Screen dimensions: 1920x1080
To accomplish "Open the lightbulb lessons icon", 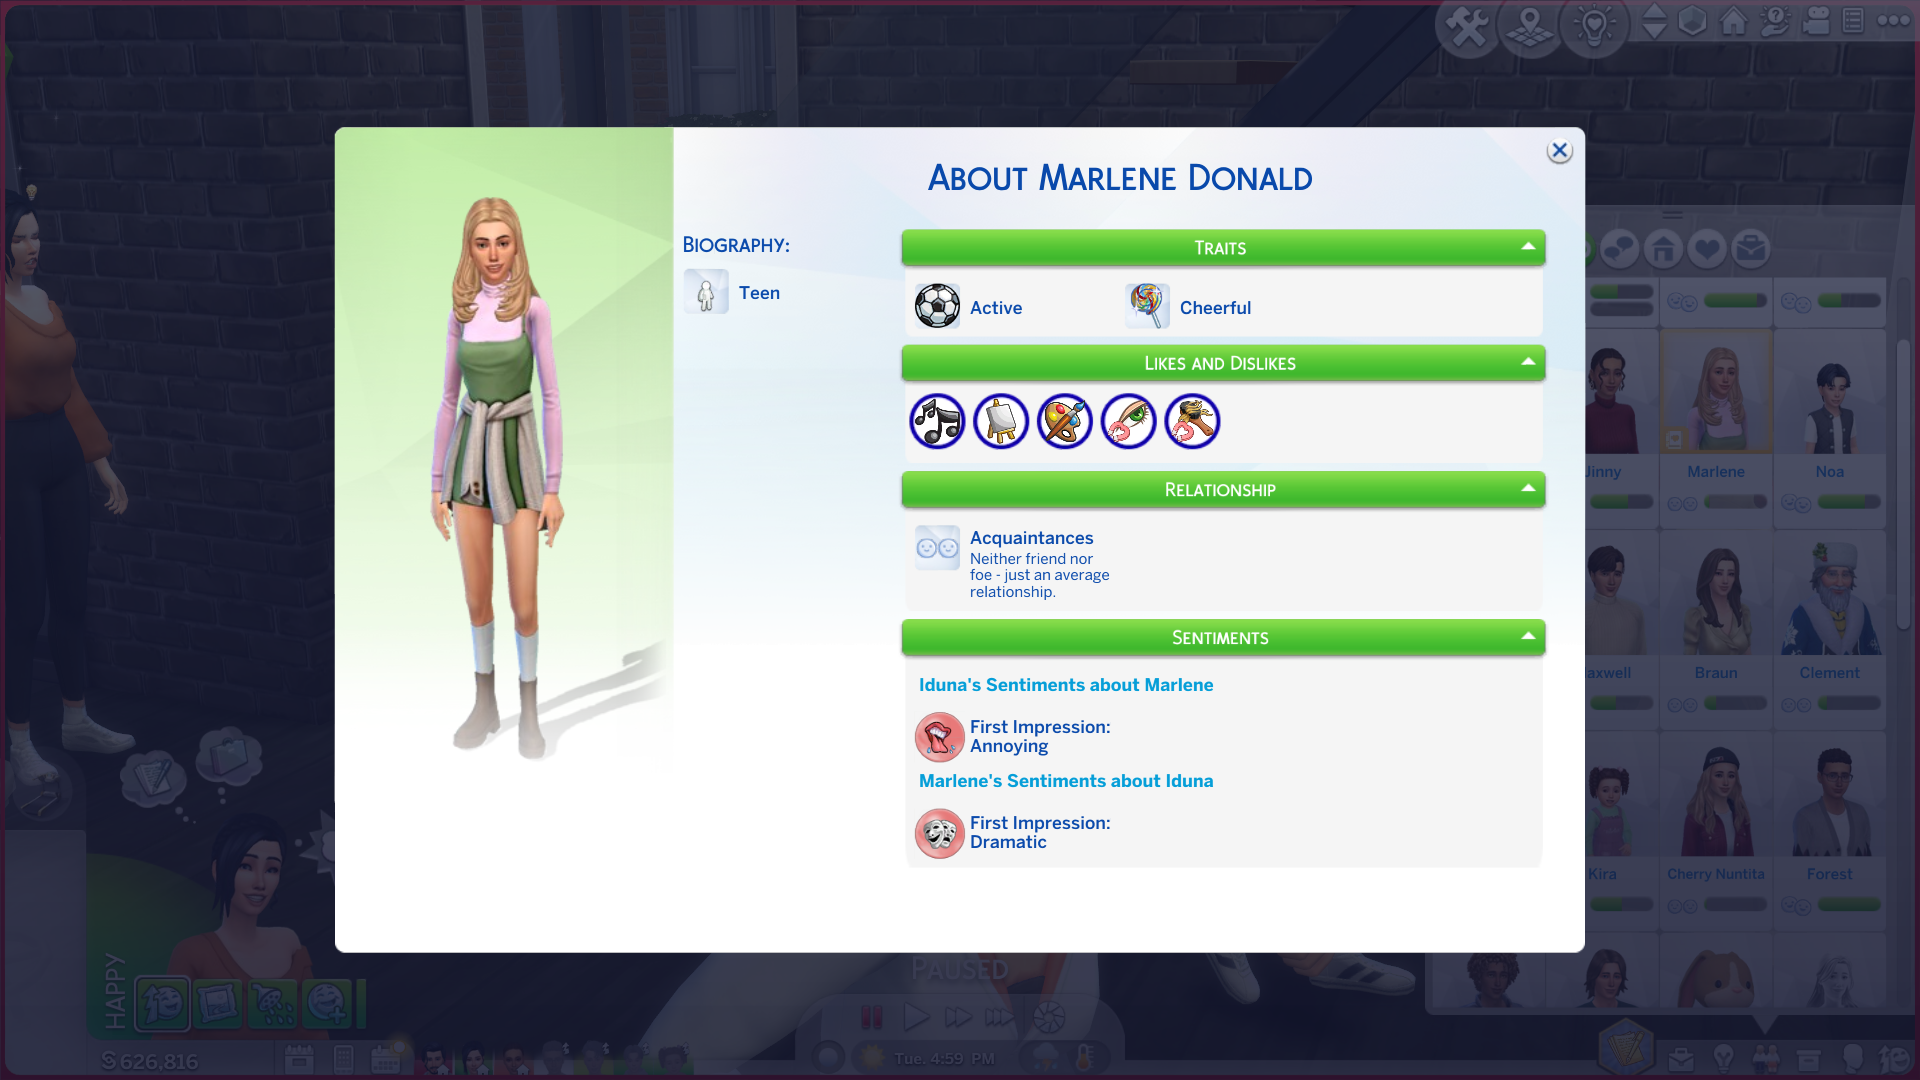I will coord(1594,26).
